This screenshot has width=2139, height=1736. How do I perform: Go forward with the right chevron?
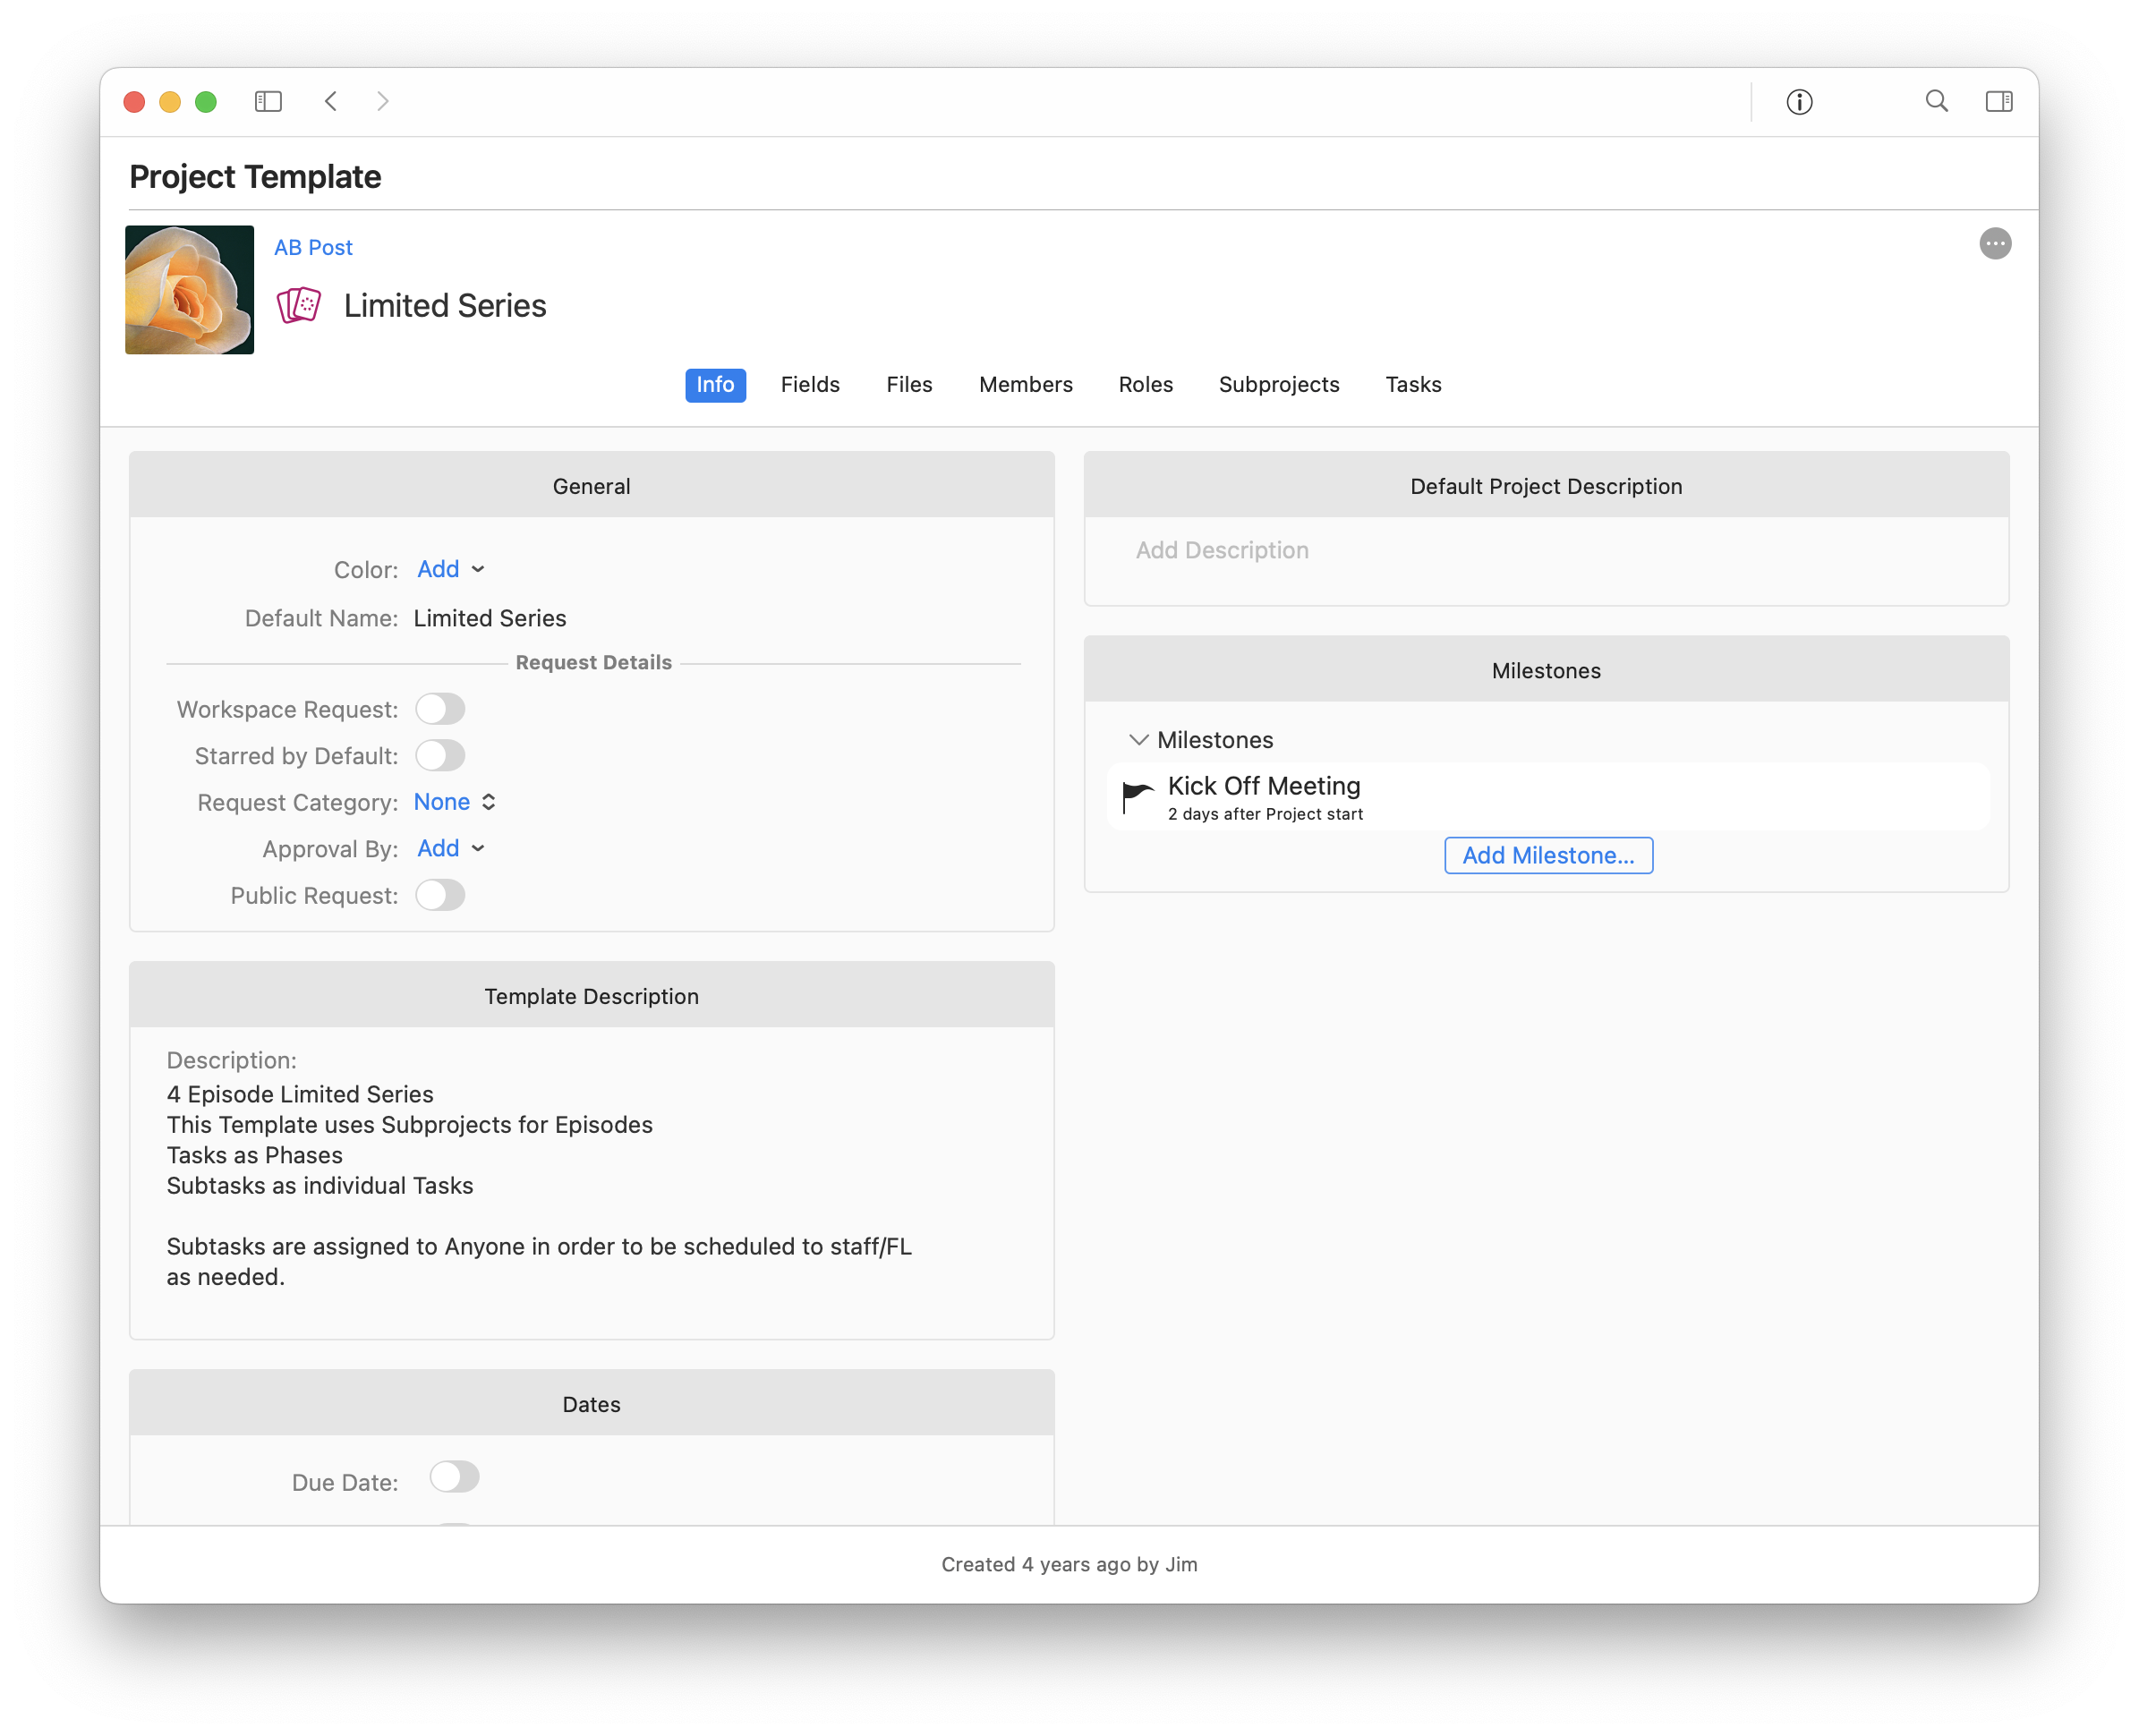pyautogui.click(x=382, y=101)
